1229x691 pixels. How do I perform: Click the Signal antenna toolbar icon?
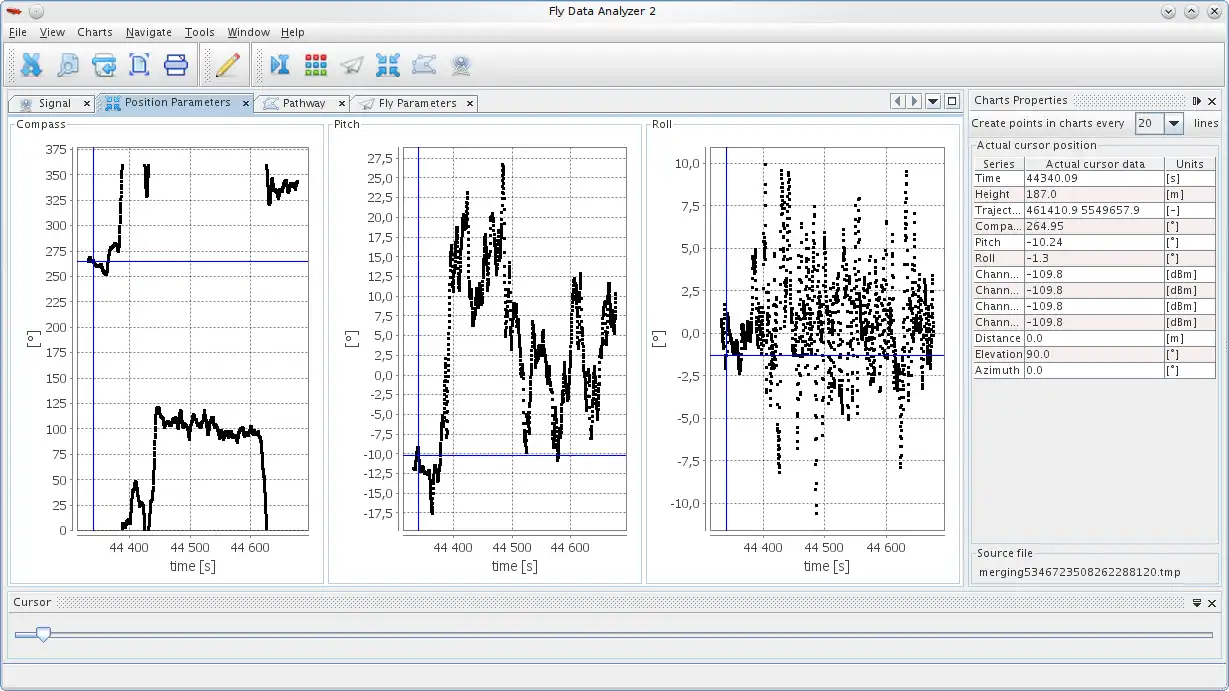[x=460, y=65]
